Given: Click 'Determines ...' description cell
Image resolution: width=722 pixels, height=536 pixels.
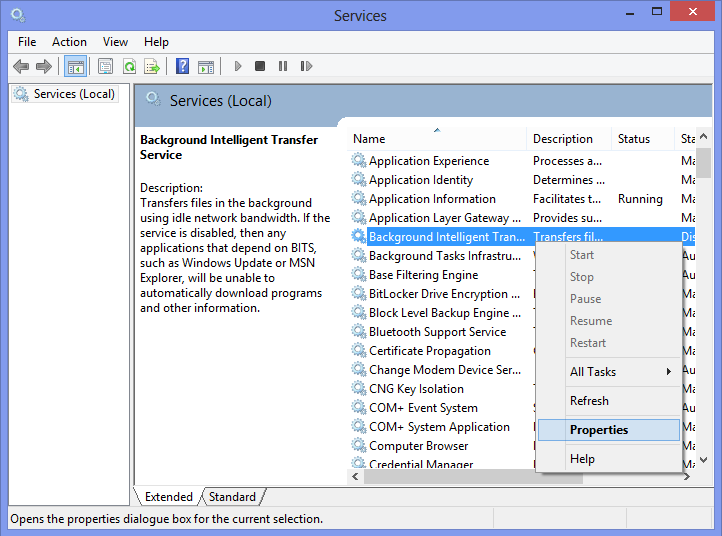Looking at the screenshot, I should pos(569,180).
